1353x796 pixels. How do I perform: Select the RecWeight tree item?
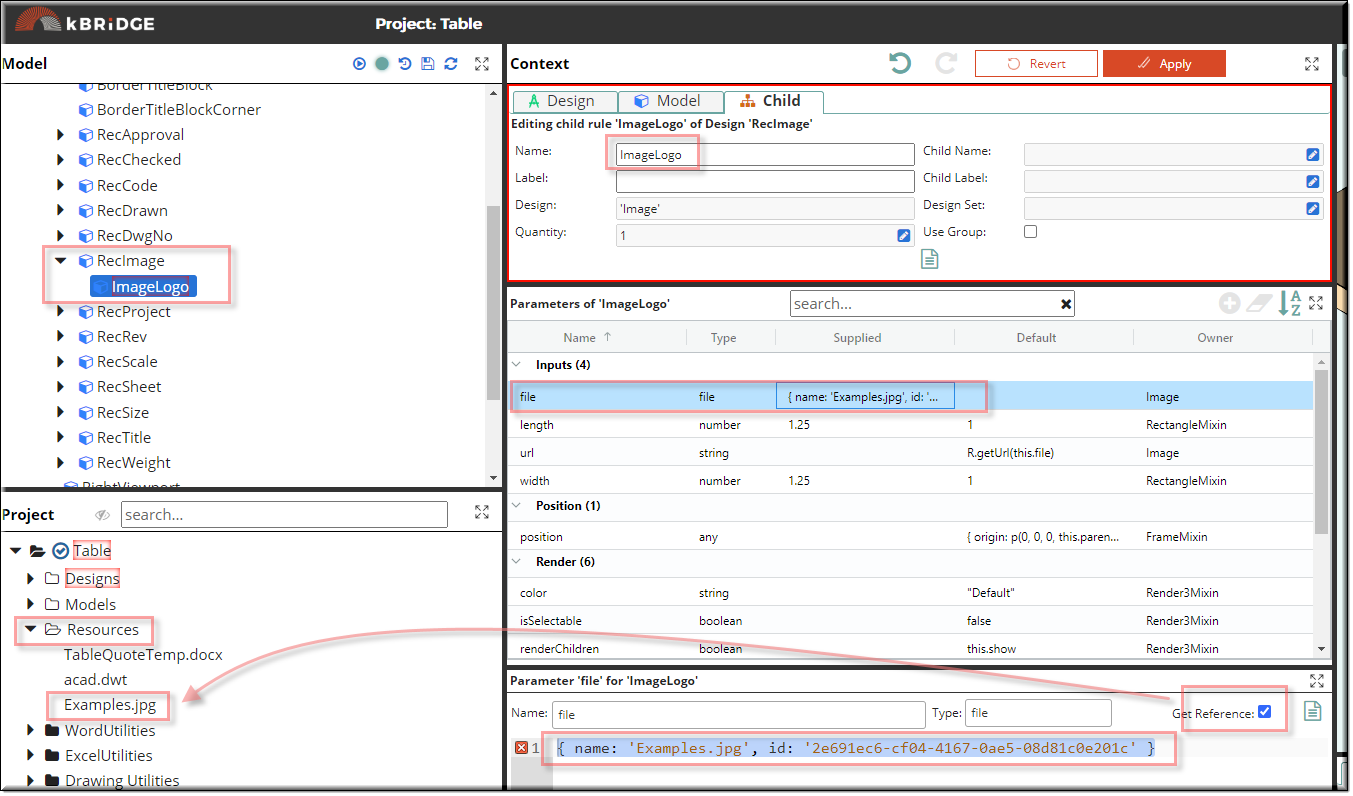(x=134, y=463)
